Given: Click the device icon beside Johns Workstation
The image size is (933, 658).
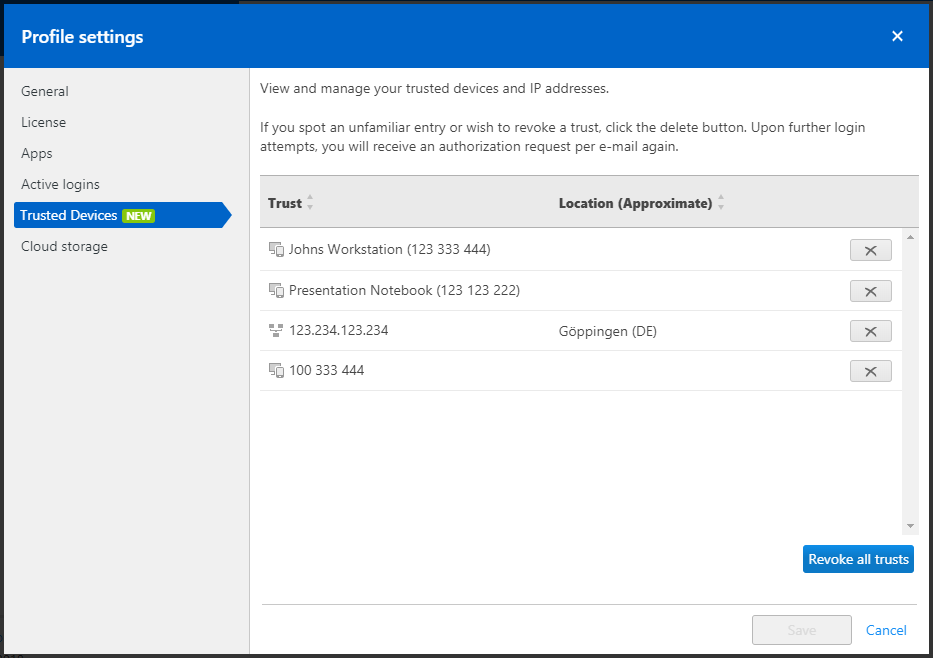Looking at the screenshot, I should (276, 250).
